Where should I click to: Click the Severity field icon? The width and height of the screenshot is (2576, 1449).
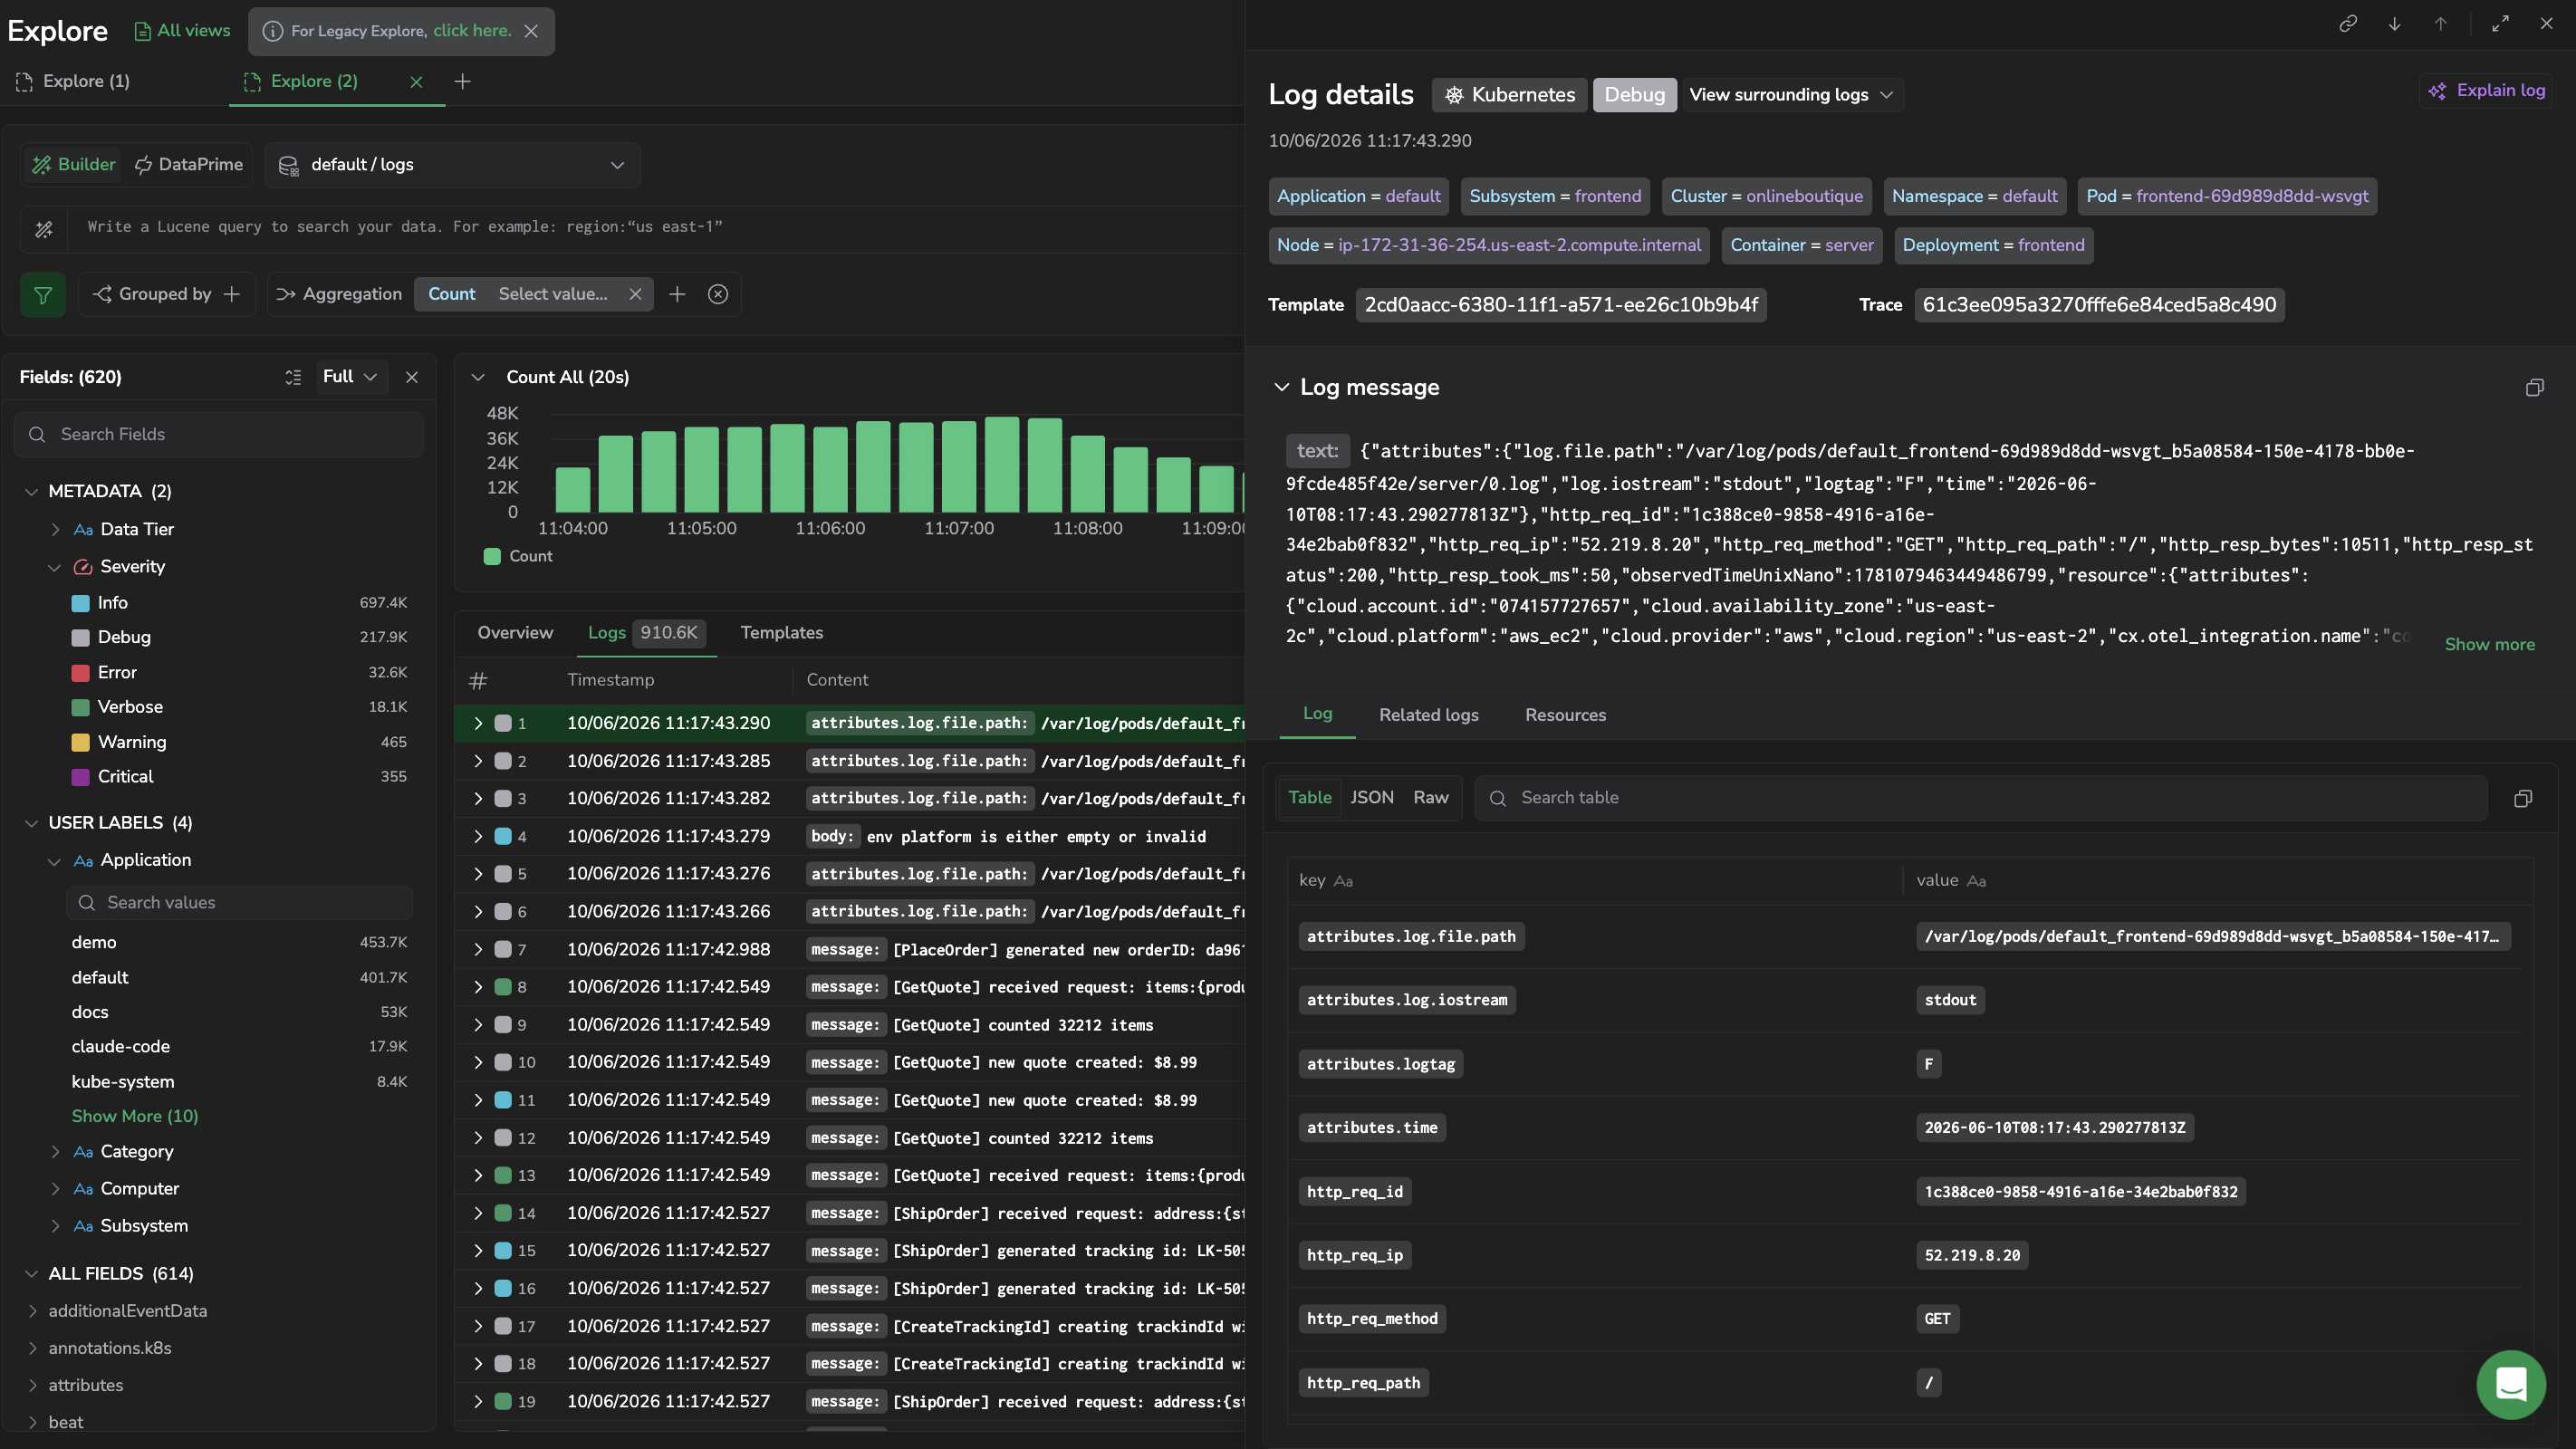coord(83,567)
